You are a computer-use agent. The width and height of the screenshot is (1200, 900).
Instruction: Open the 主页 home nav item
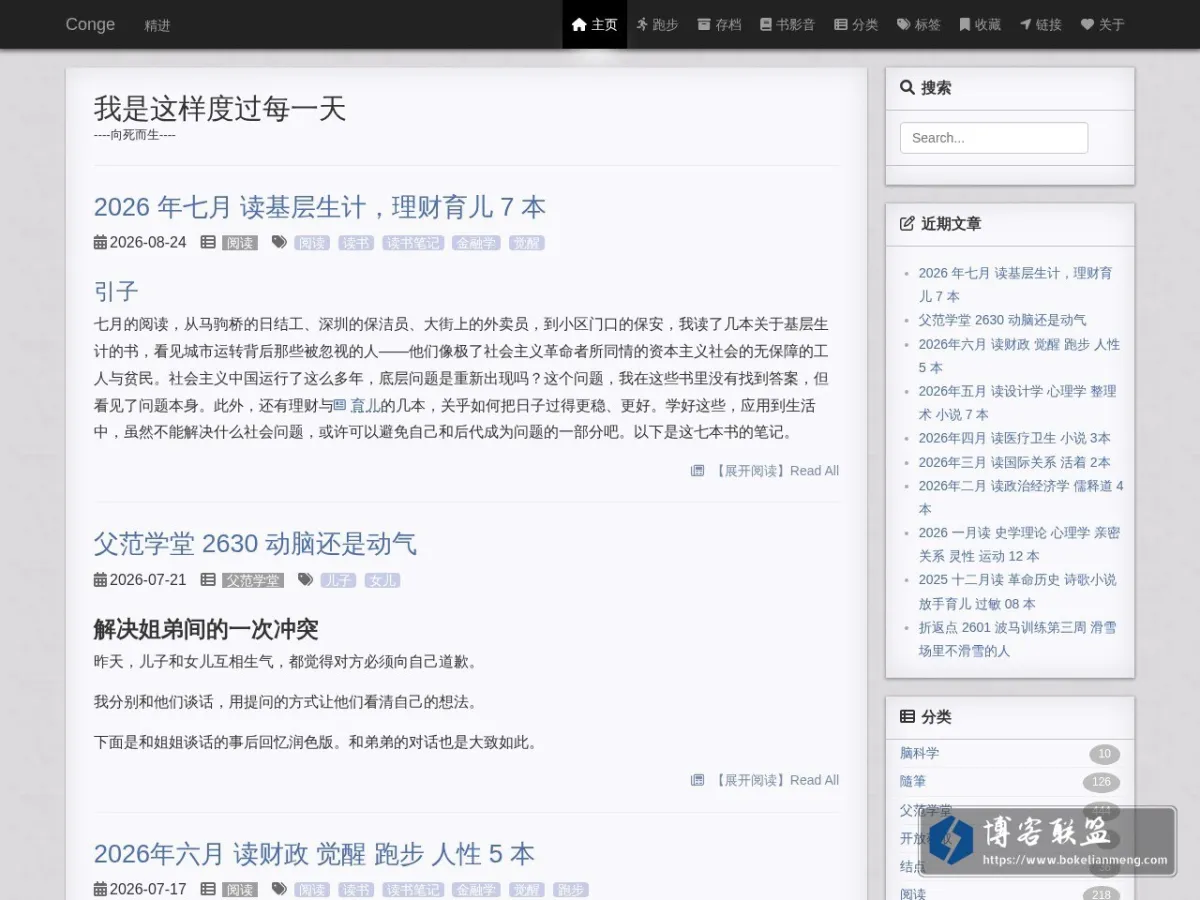click(595, 24)
